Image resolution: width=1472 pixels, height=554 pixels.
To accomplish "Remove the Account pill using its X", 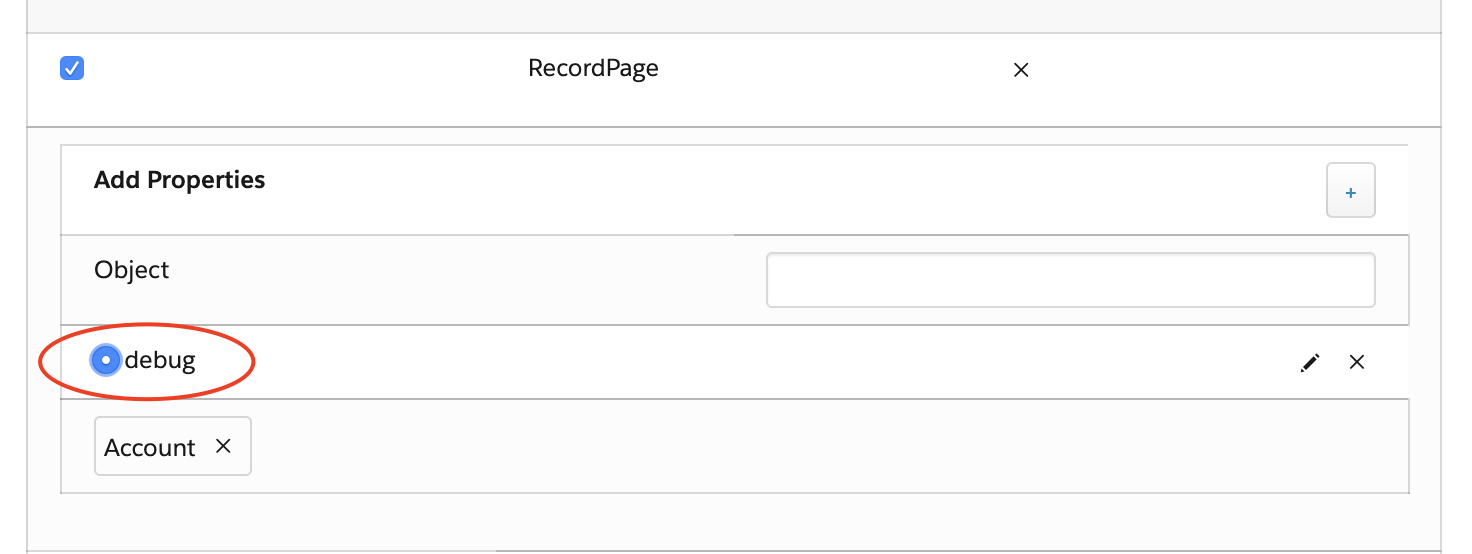I will pyautogui.click(x=224, y=446).
